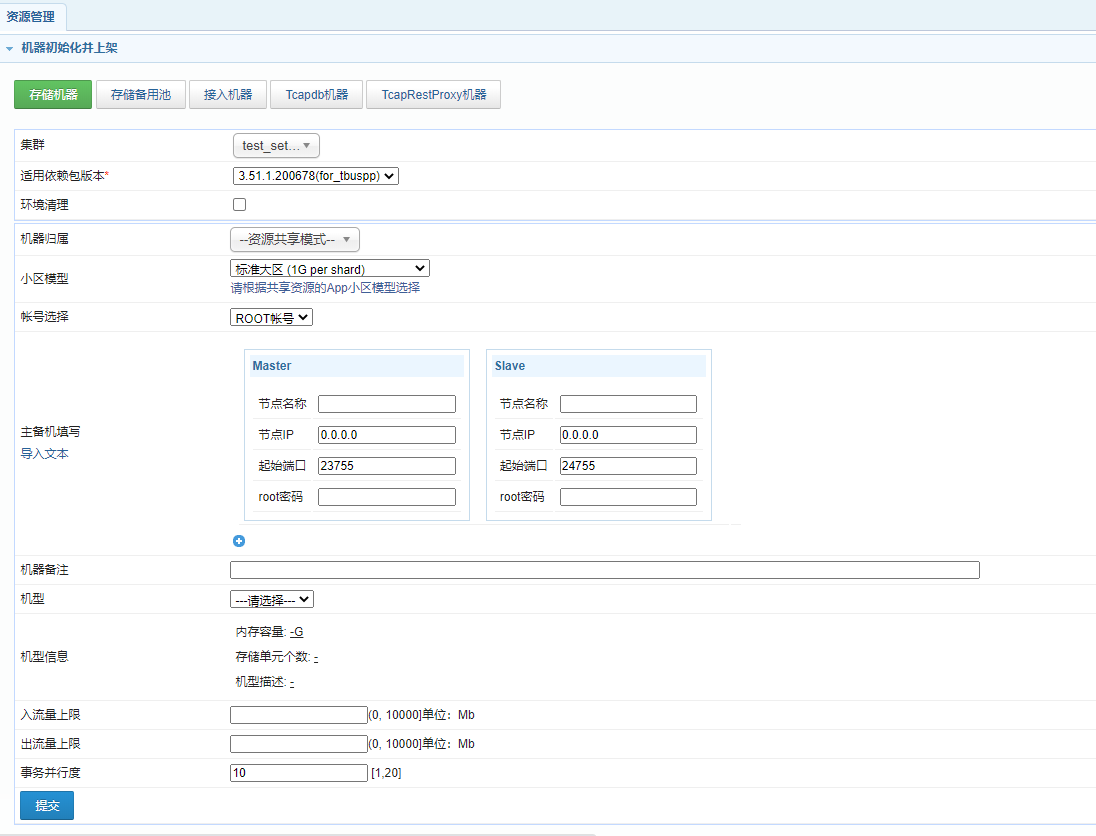This screenshot has width=1096, height=836.
Task: Open the 机器归属 资源共享模式 dropdown
Action: tap(295, 240)
